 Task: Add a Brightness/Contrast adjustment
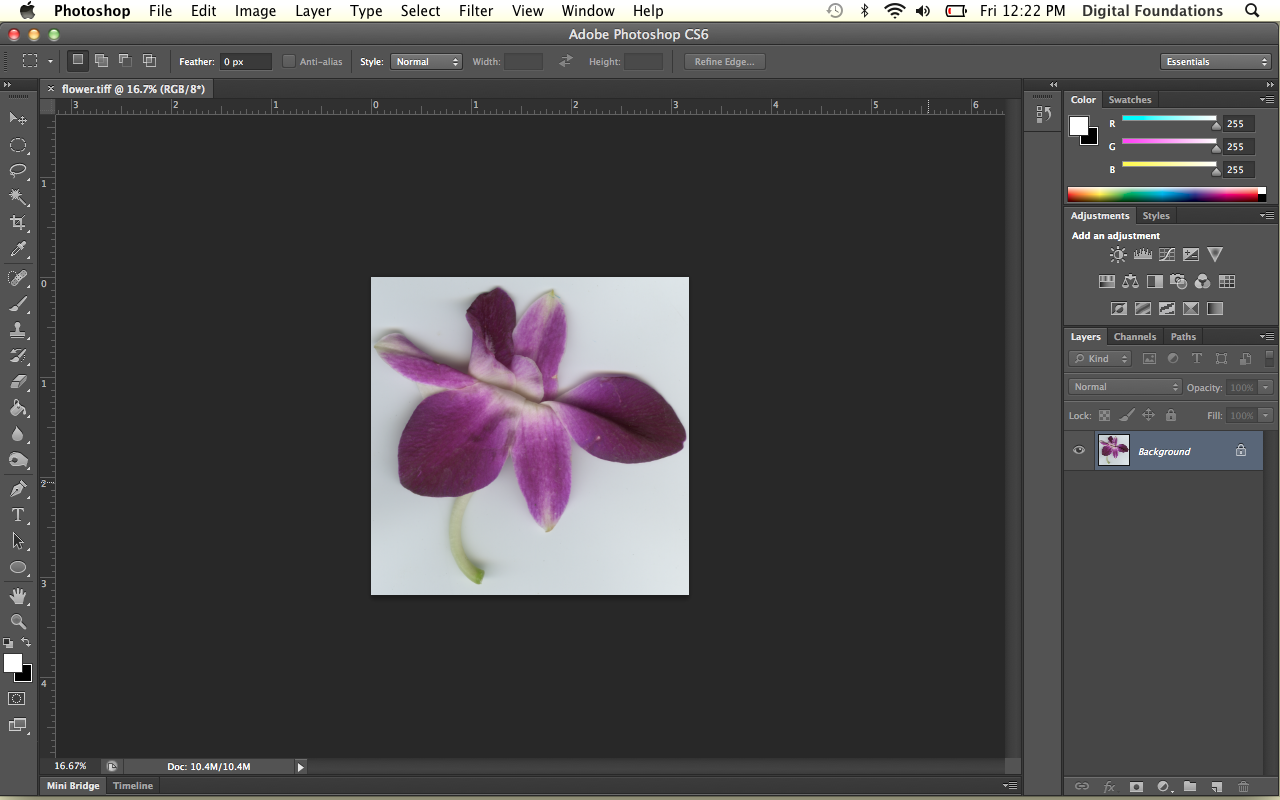[x=1118, y=254]
